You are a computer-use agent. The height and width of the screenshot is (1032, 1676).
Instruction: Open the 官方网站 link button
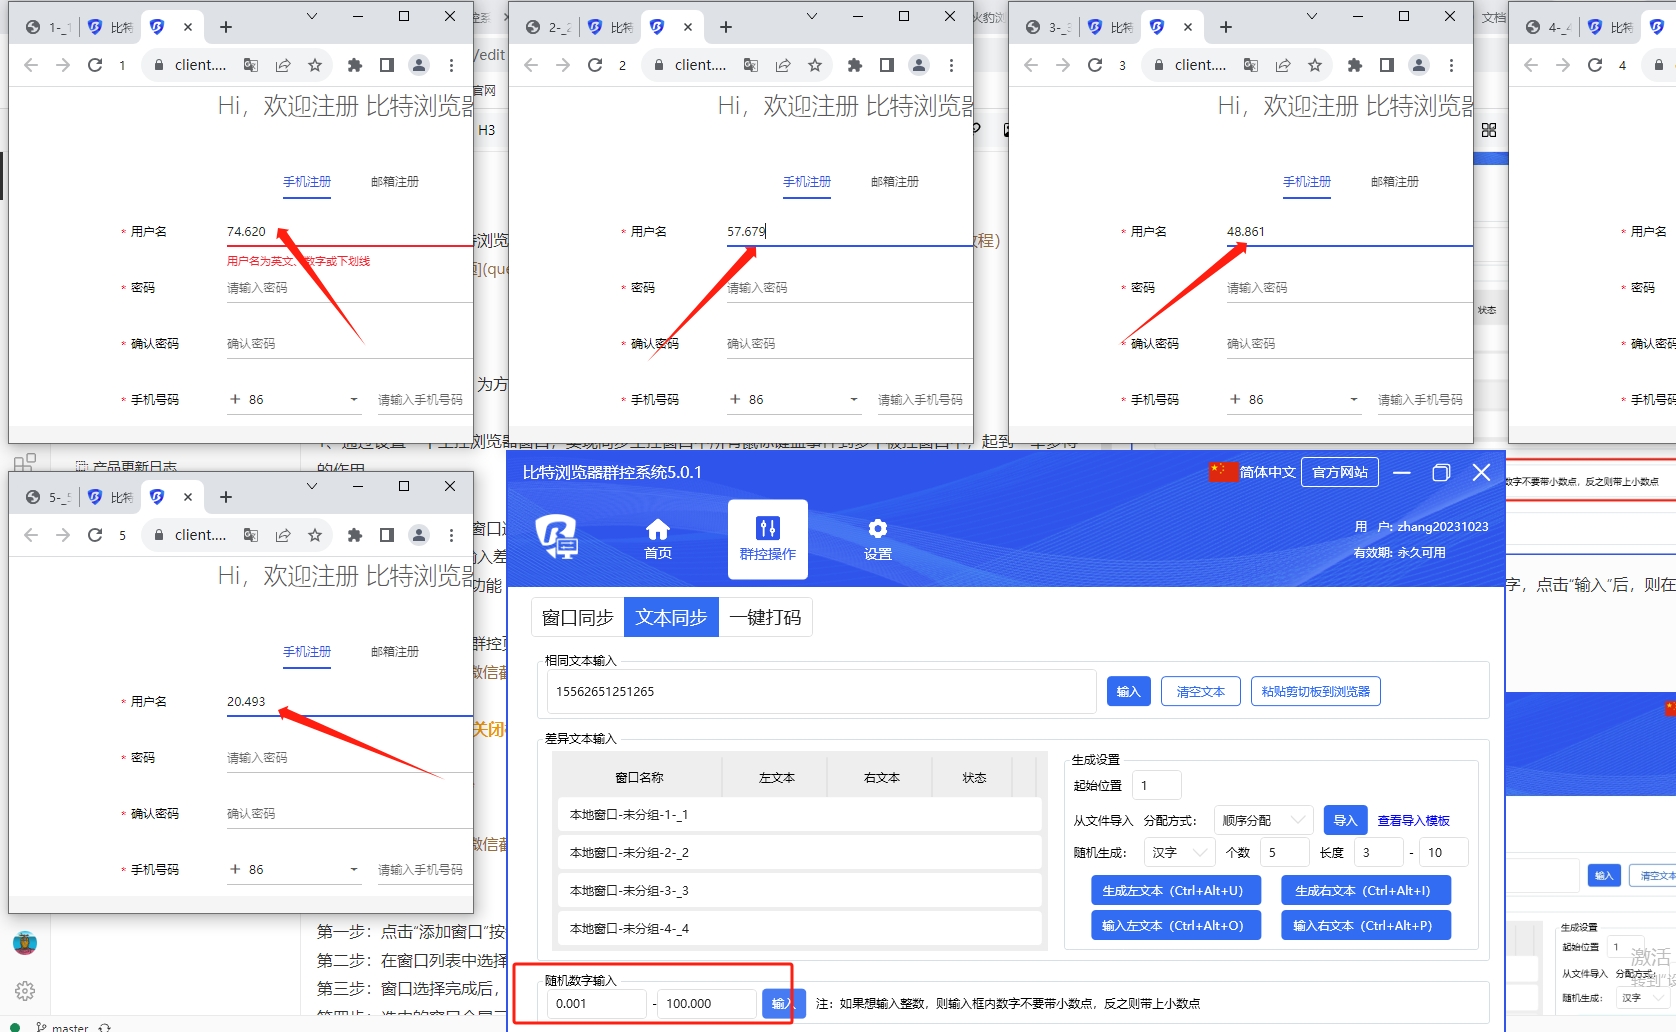coord(1340,472)
